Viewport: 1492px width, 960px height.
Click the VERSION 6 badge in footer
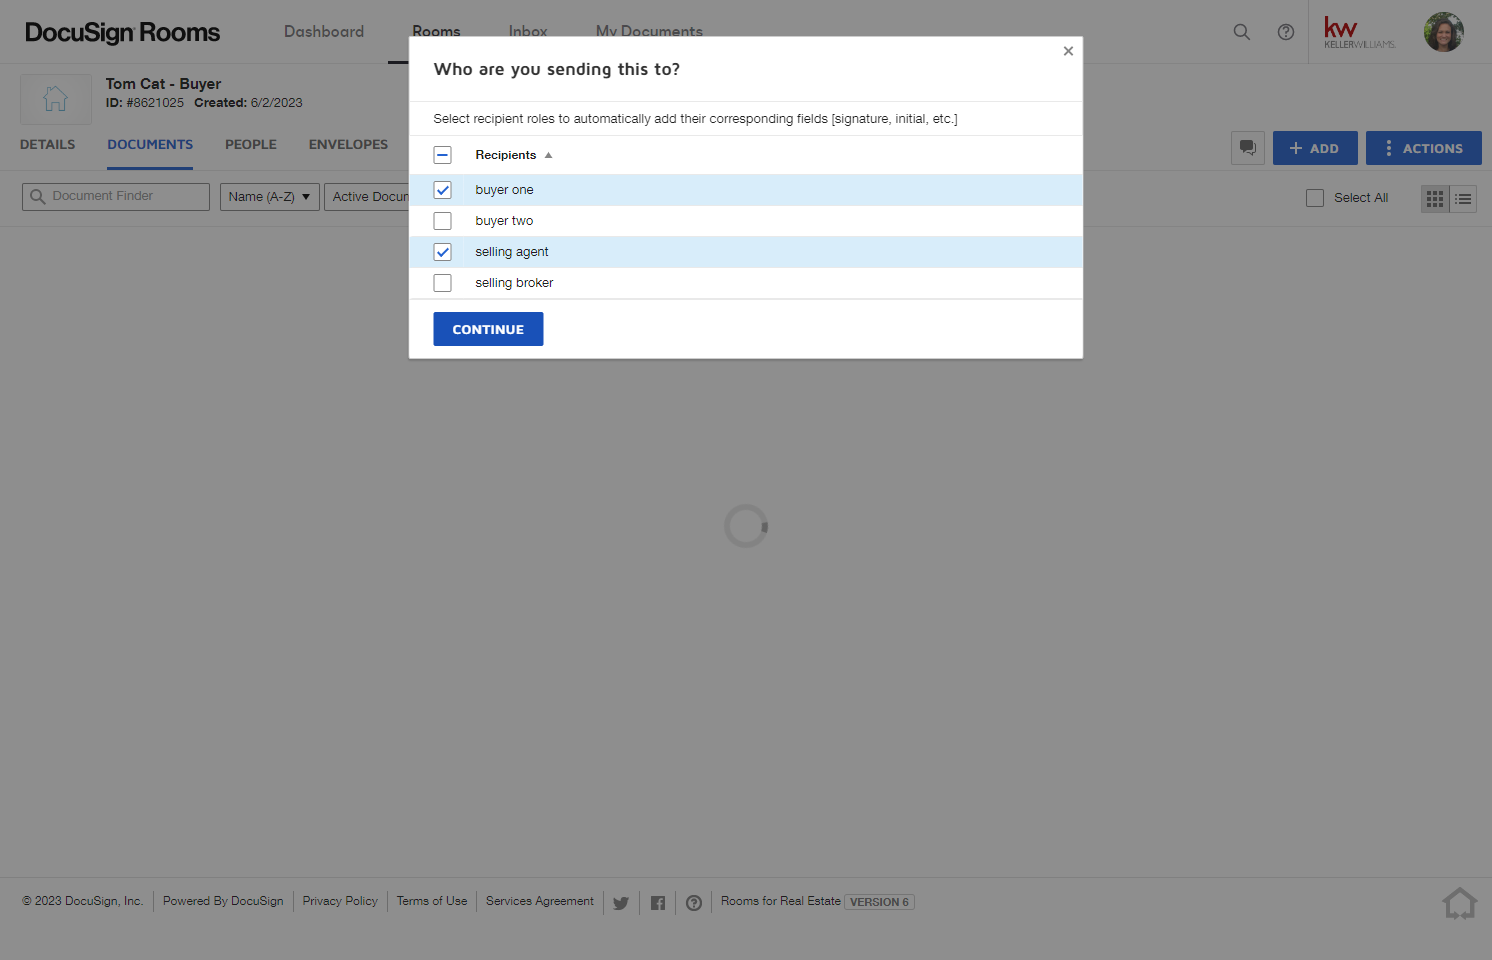(880, 902)
